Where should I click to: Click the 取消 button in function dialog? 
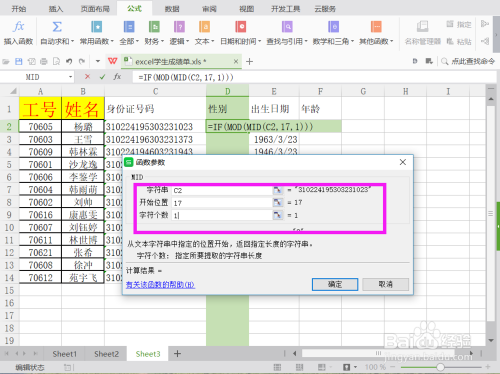(x=385, y=284)
